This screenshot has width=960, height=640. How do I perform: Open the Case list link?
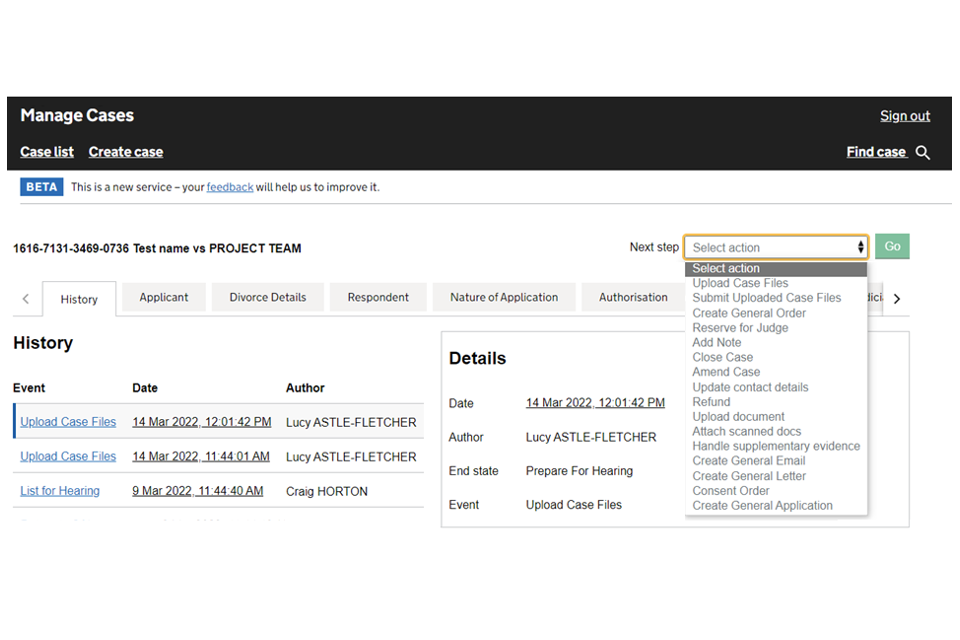tap(47, 152)
